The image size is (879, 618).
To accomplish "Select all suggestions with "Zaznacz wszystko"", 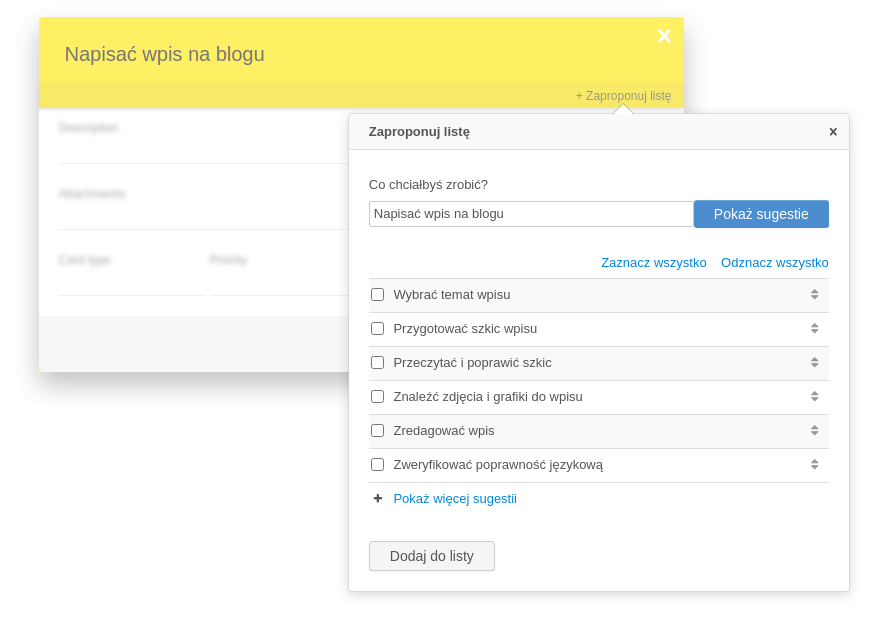I will pos(654,262).
